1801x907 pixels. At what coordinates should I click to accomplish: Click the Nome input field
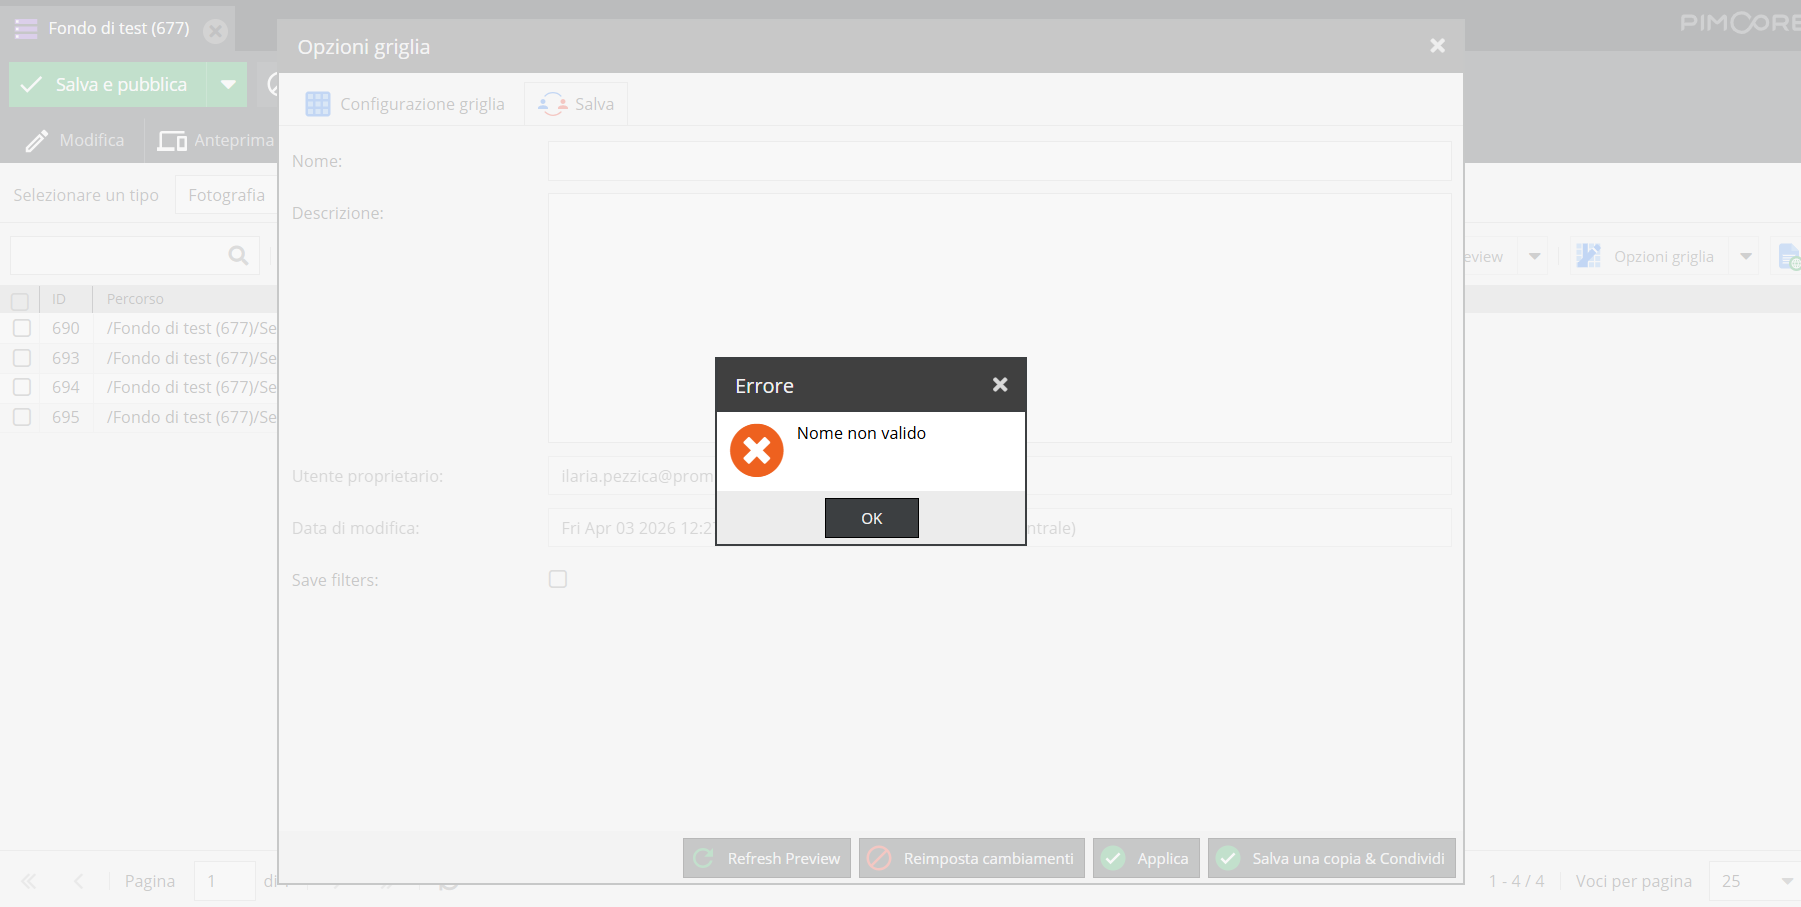[998, 161]
